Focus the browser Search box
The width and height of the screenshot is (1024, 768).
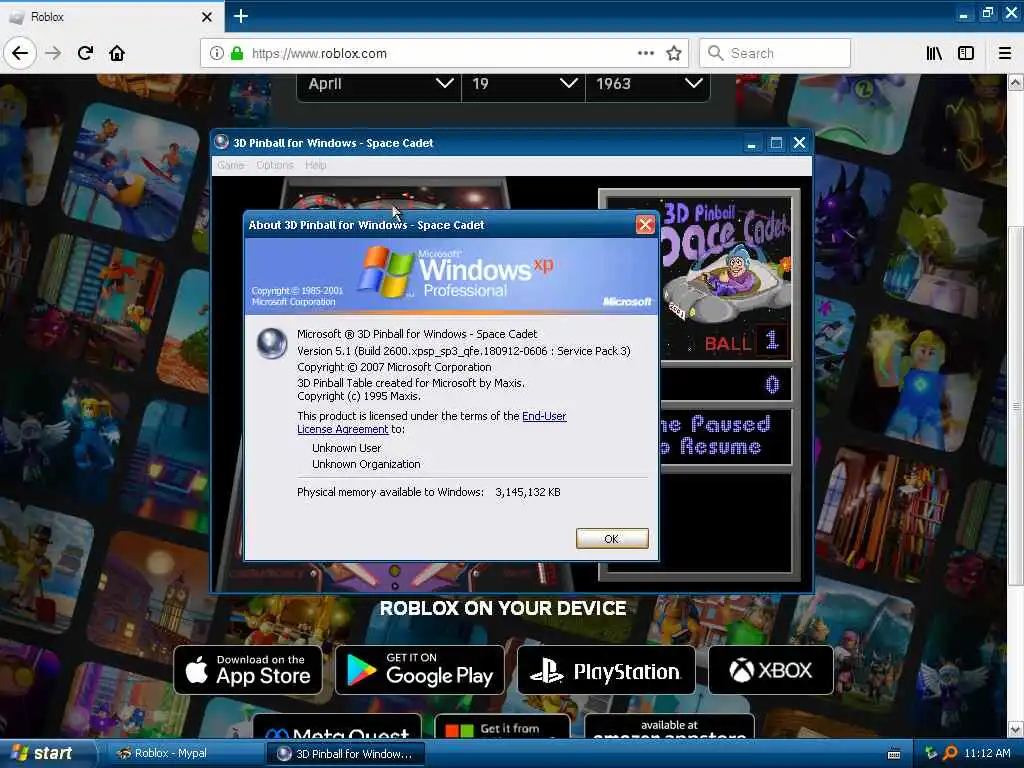click(x=775, y=53)
